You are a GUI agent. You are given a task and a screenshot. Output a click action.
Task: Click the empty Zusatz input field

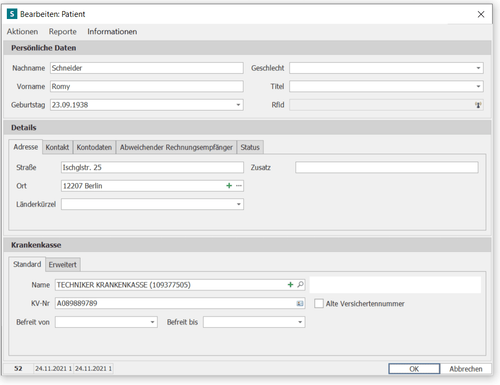point(387,167)
